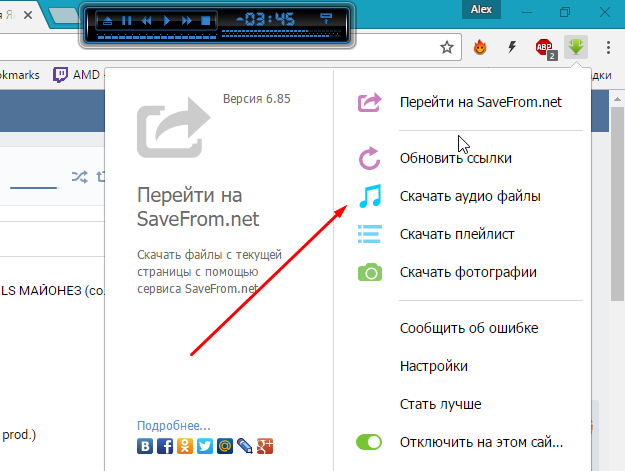Adjust the player volume bar
The width and height of the screenshot is (625, 471).
click(281, 35)
